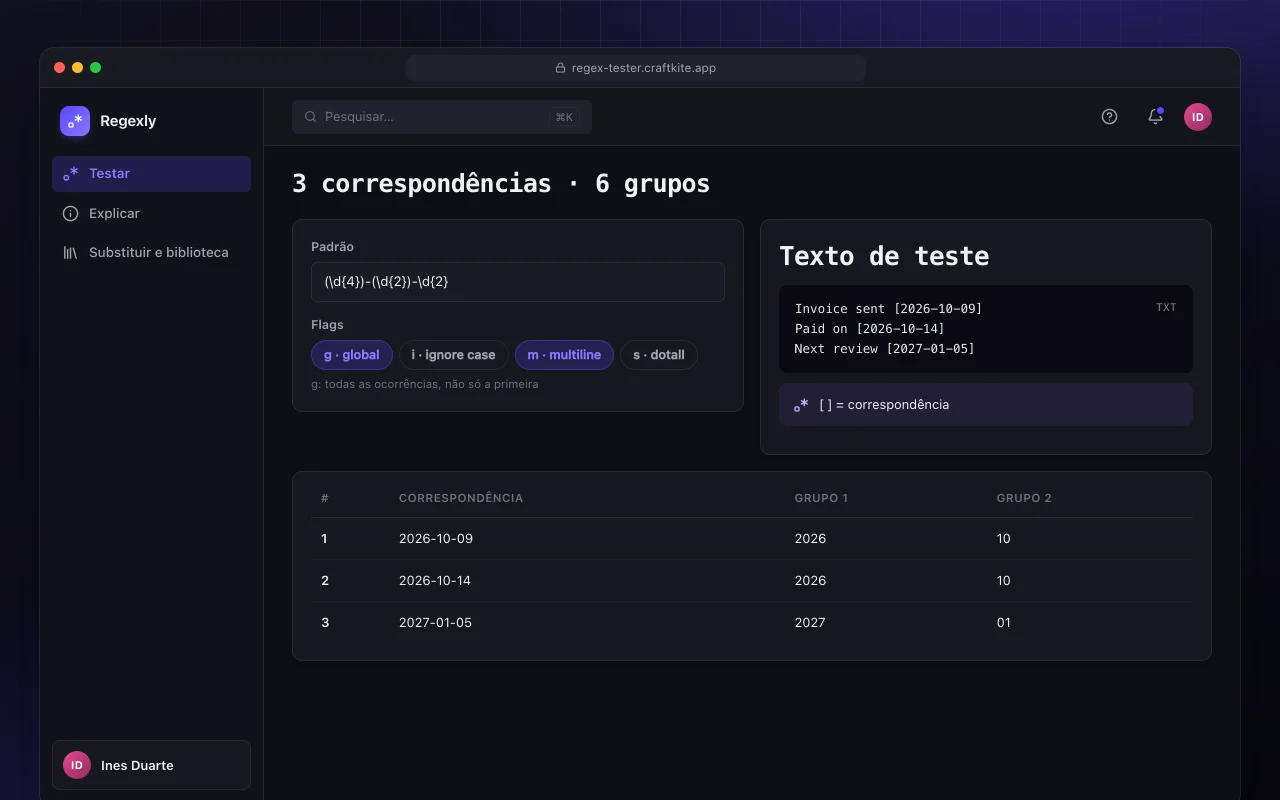
Task: Click group 2 value 01
Action: click(x=1004, y=622)
